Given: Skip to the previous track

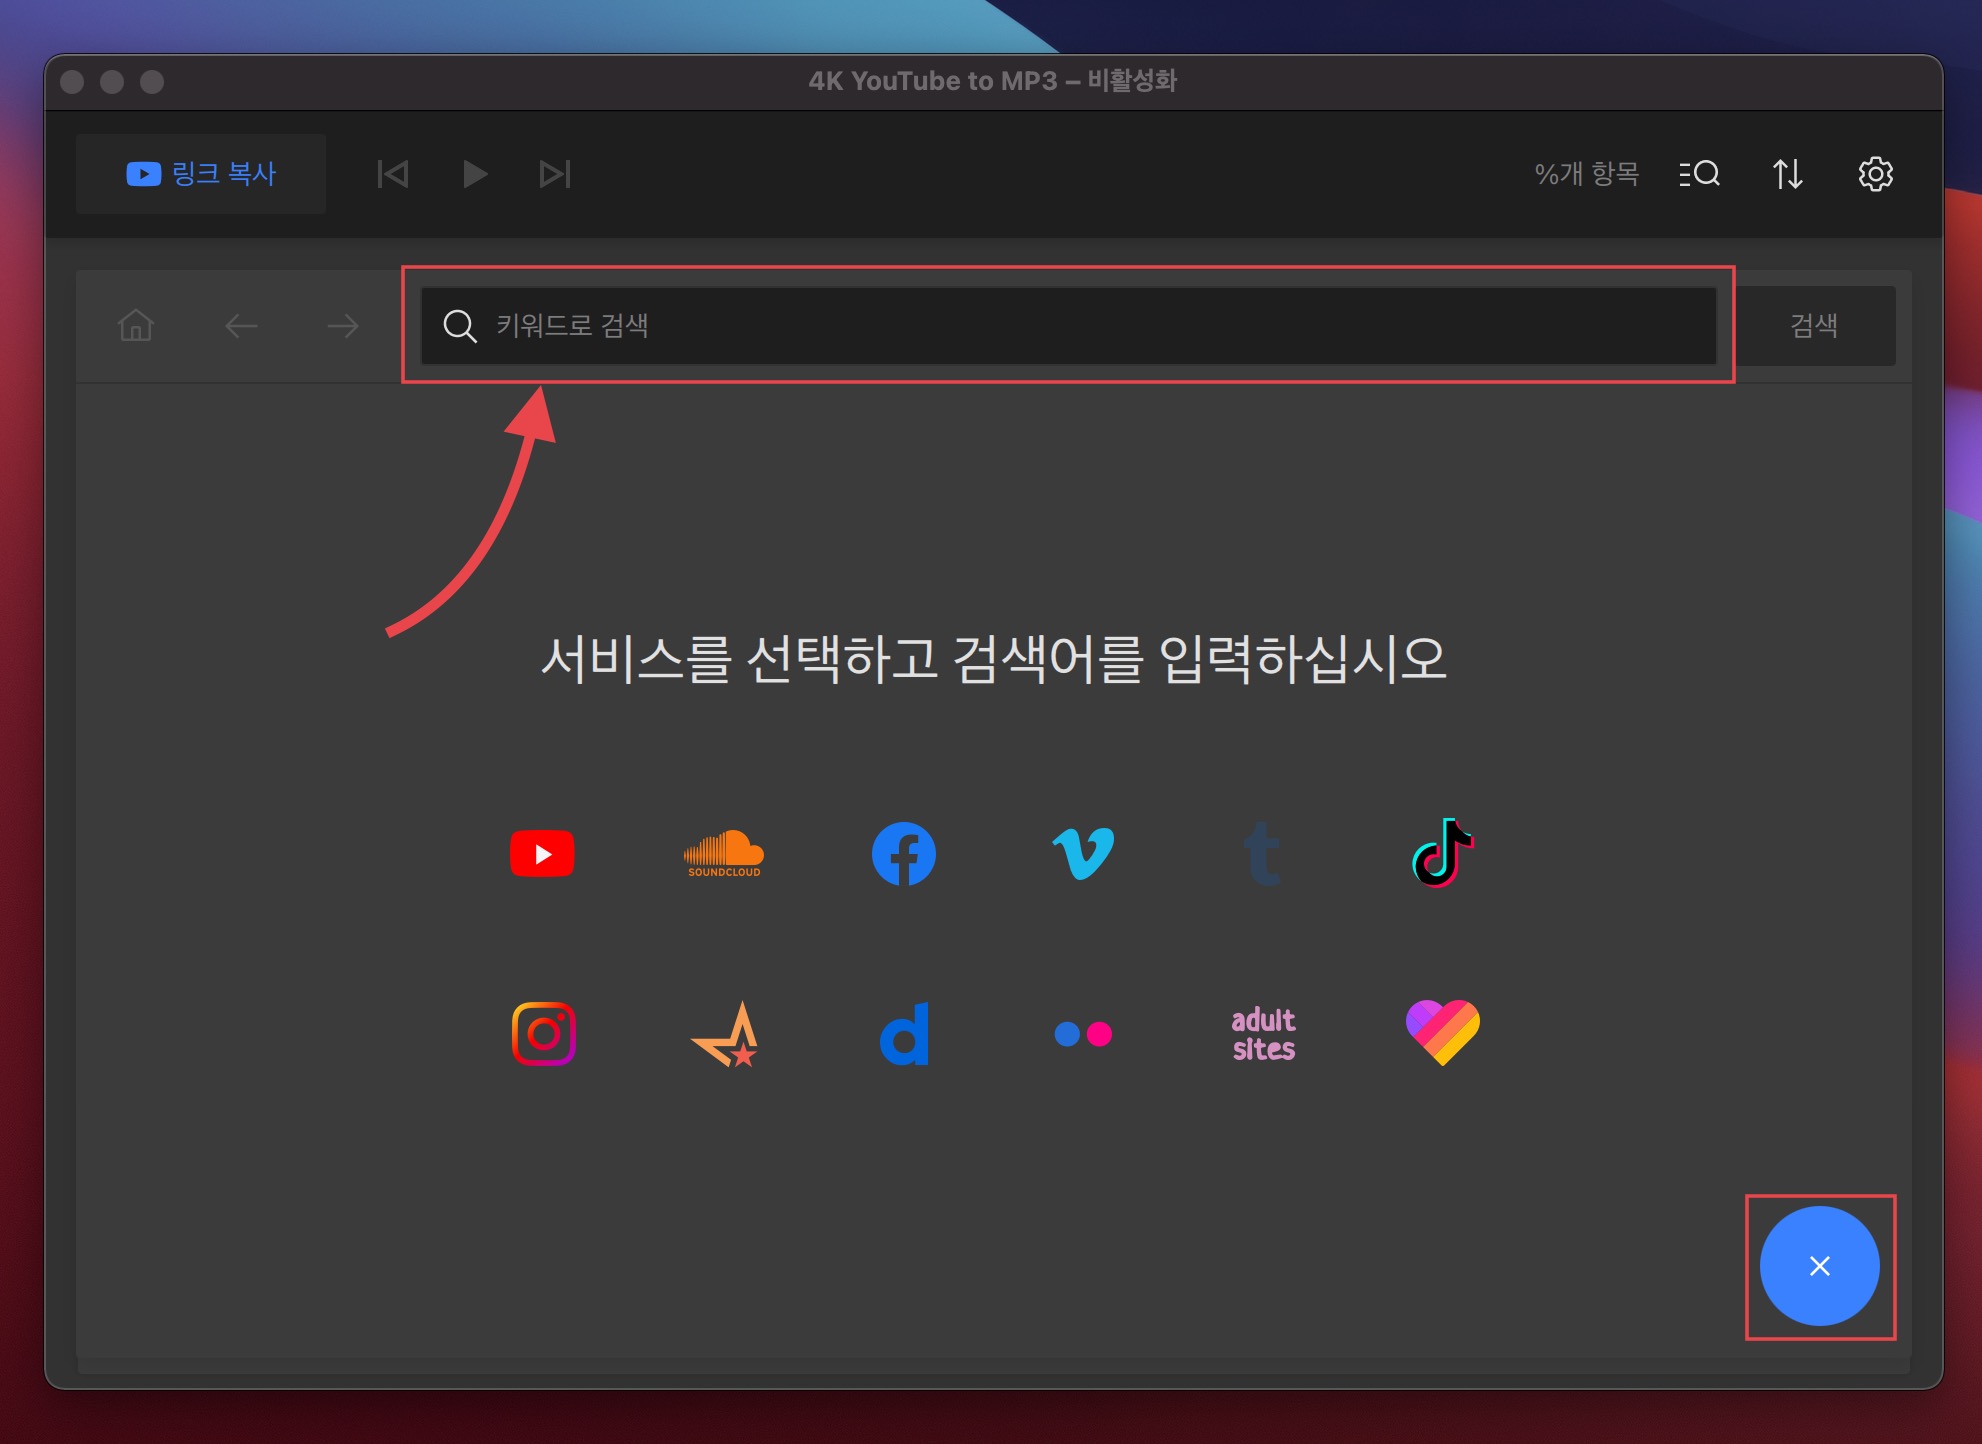Looking at the screenshot, I should point(393,174).
